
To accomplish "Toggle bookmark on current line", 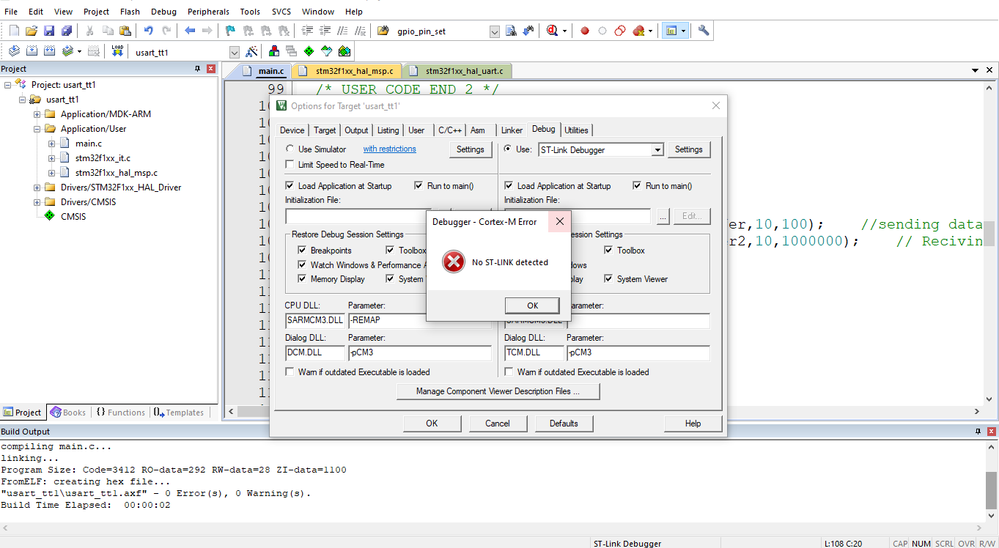I will [x=231, y=31].
